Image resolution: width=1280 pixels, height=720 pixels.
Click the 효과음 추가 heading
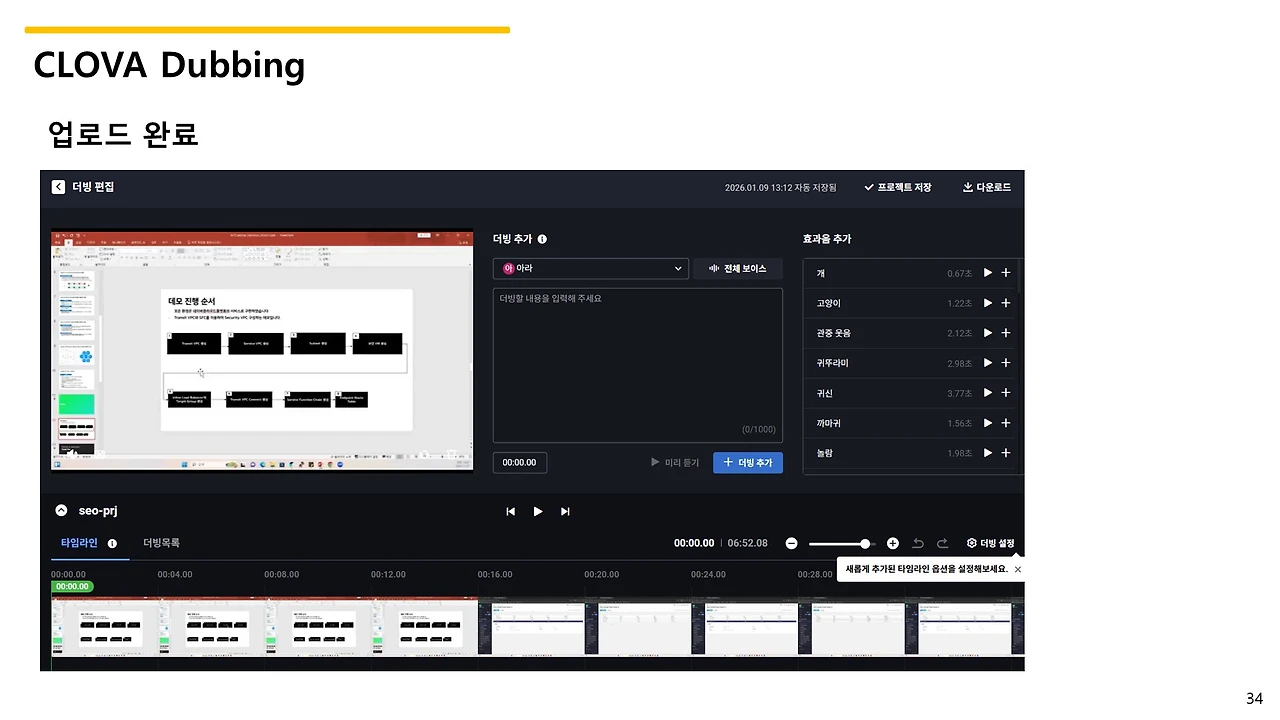click(x=827, y=239)
